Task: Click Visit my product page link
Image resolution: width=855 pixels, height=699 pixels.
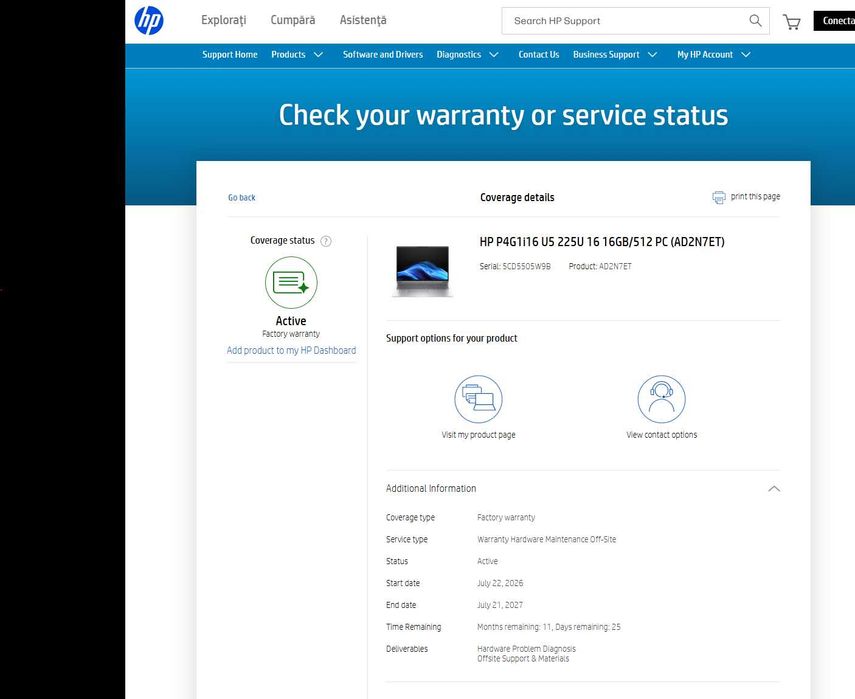Action: 478,435
